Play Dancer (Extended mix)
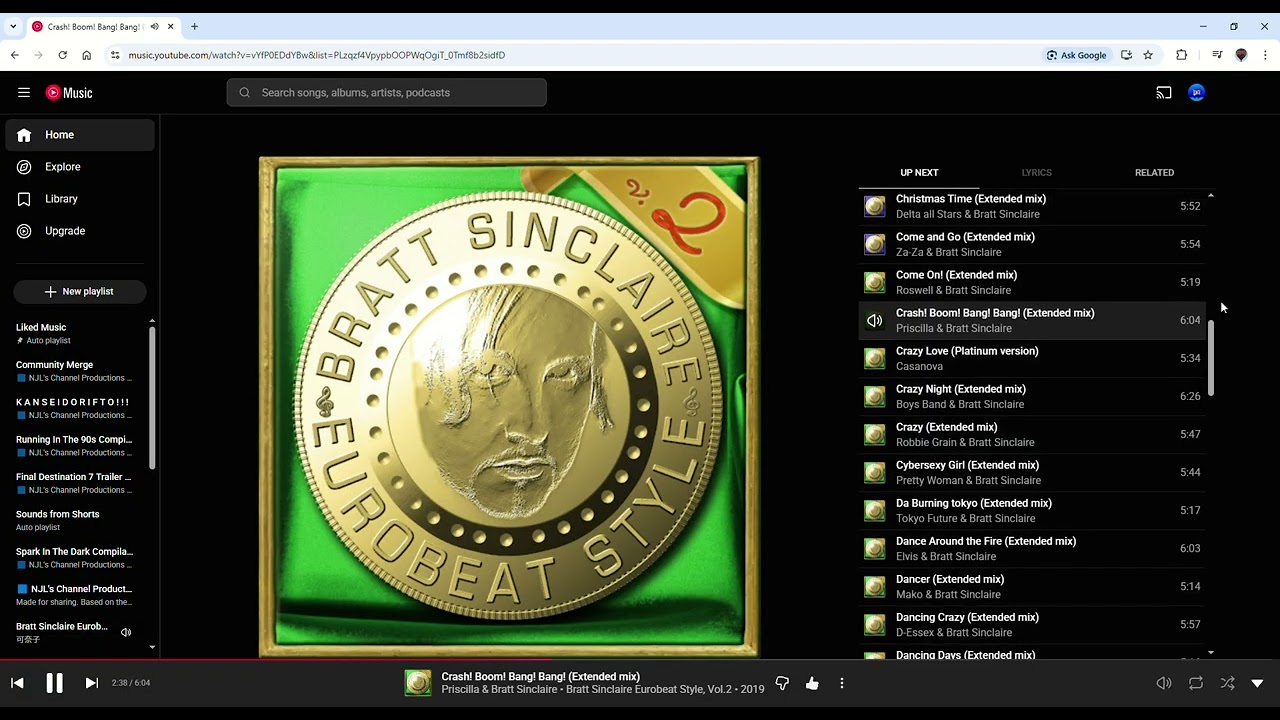This screenshot has height=720, width=1280. tap(1032, 586)
